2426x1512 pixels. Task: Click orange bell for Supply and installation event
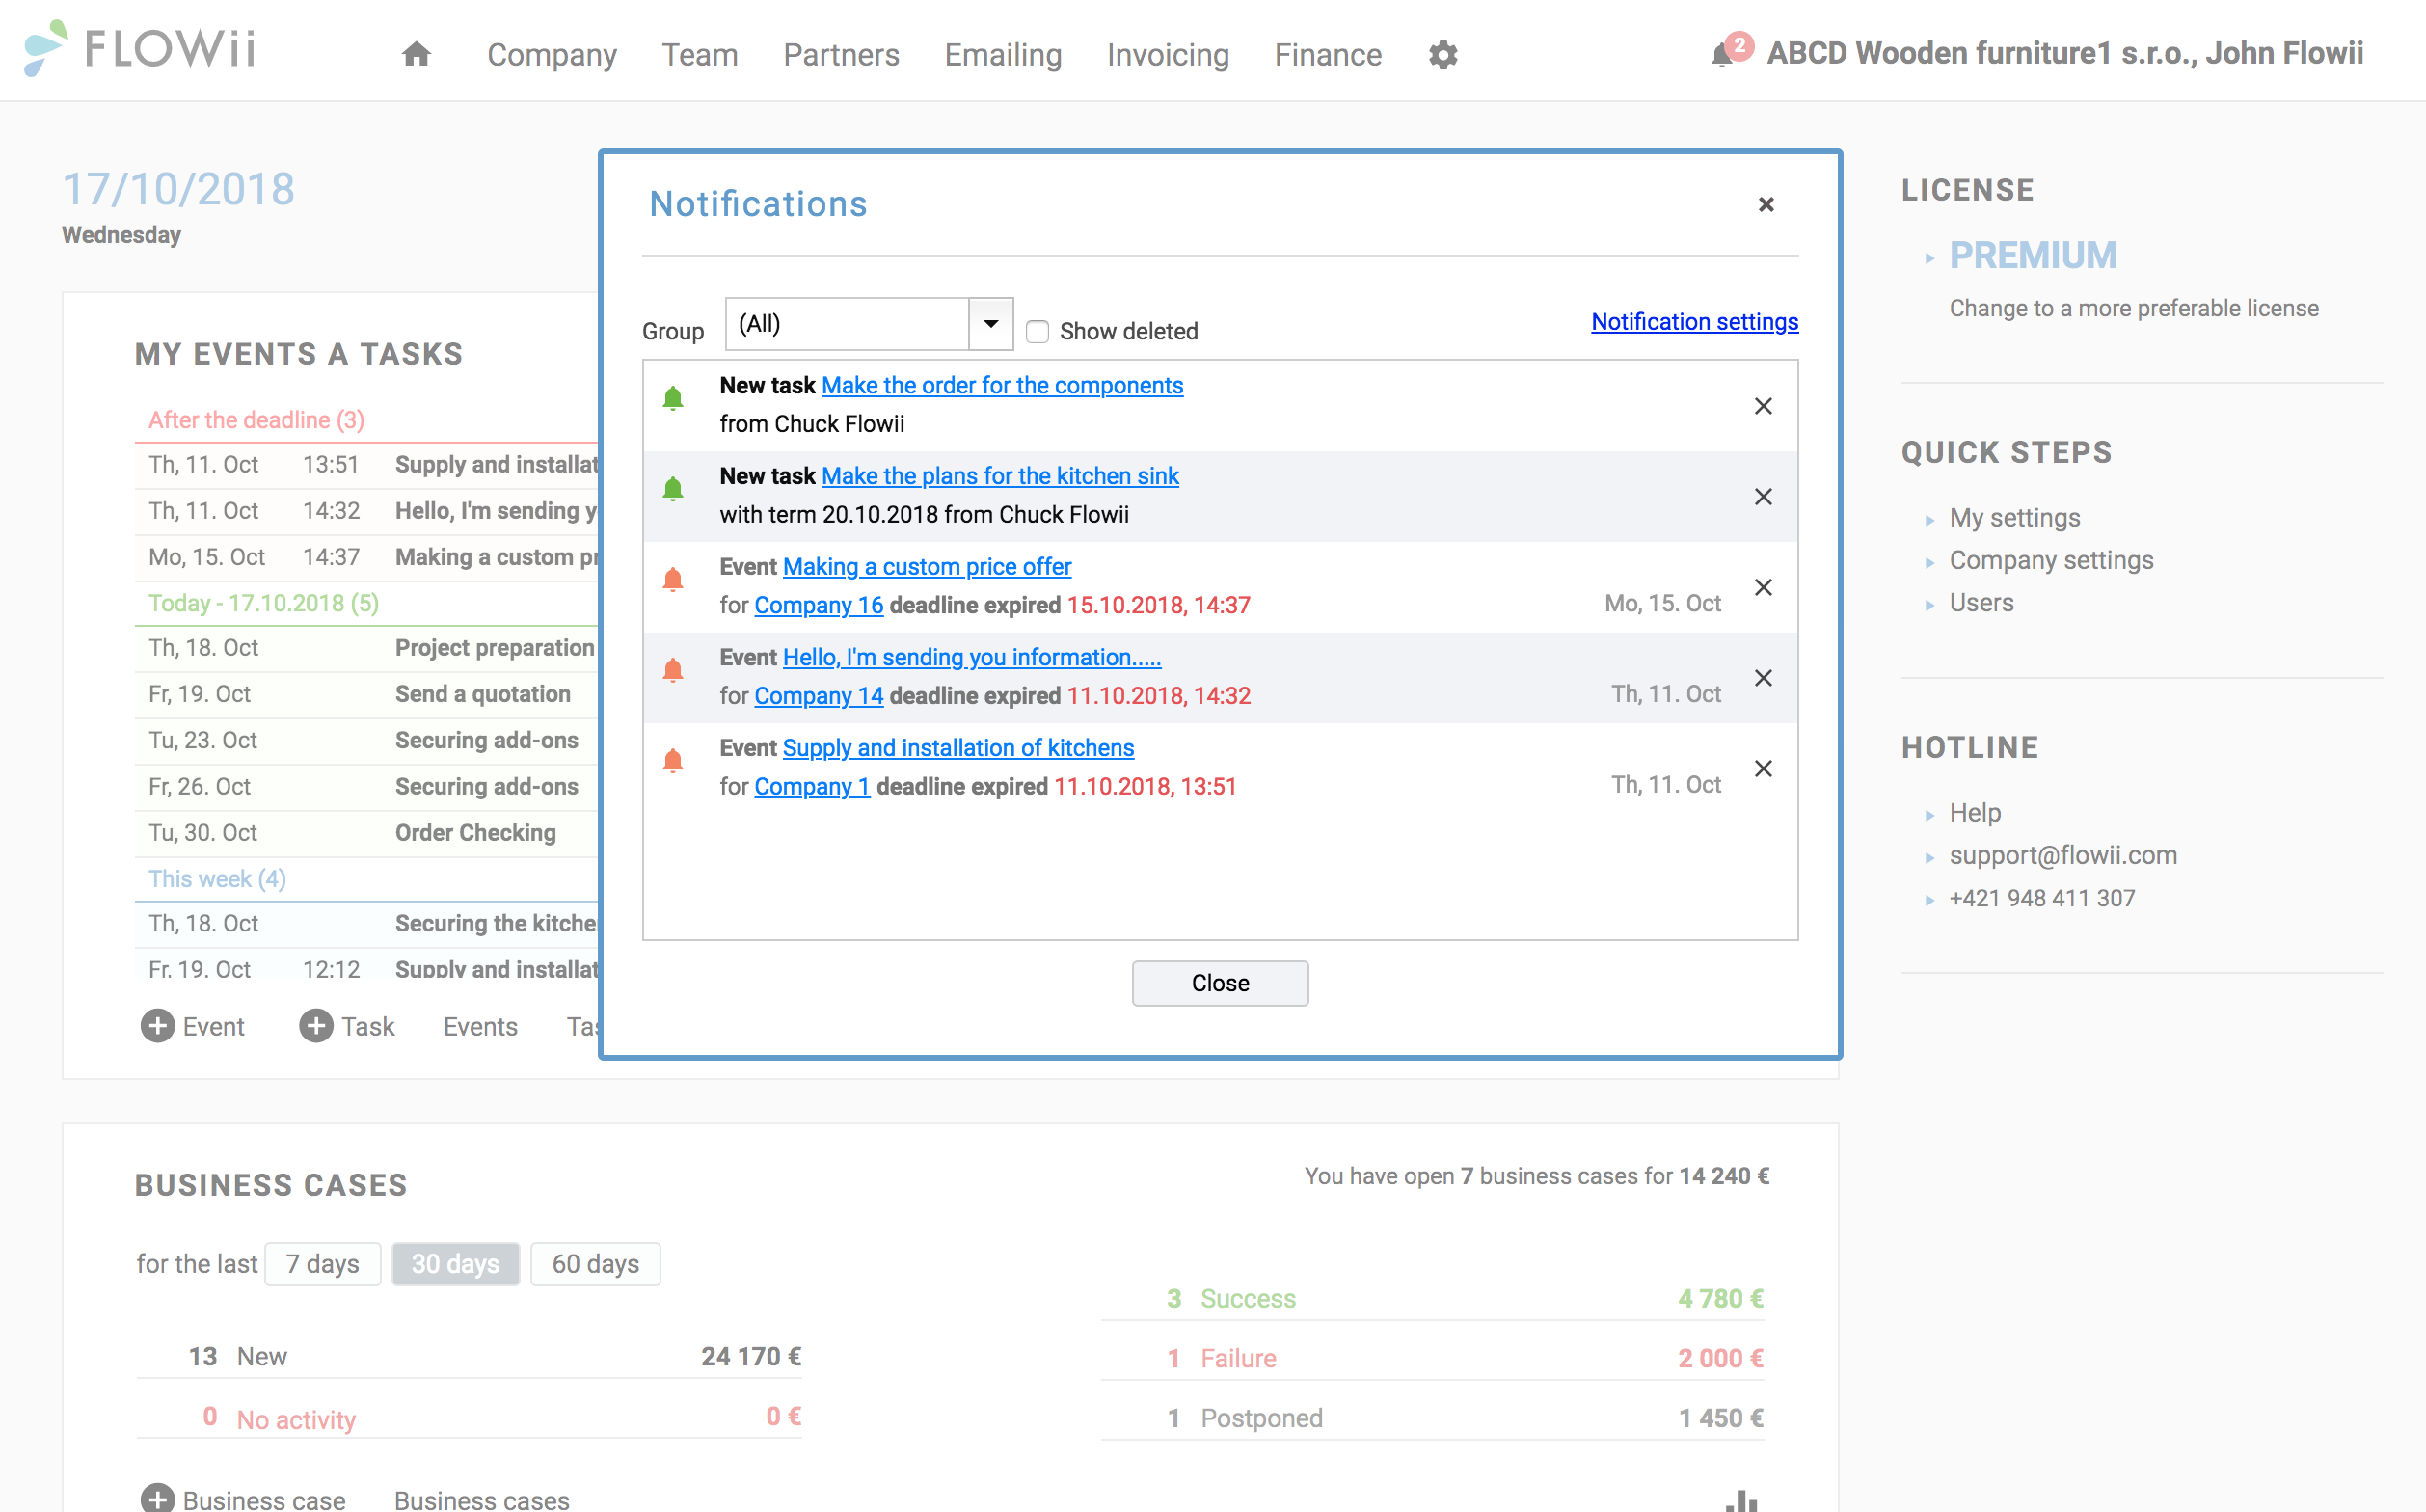(673, 762)
